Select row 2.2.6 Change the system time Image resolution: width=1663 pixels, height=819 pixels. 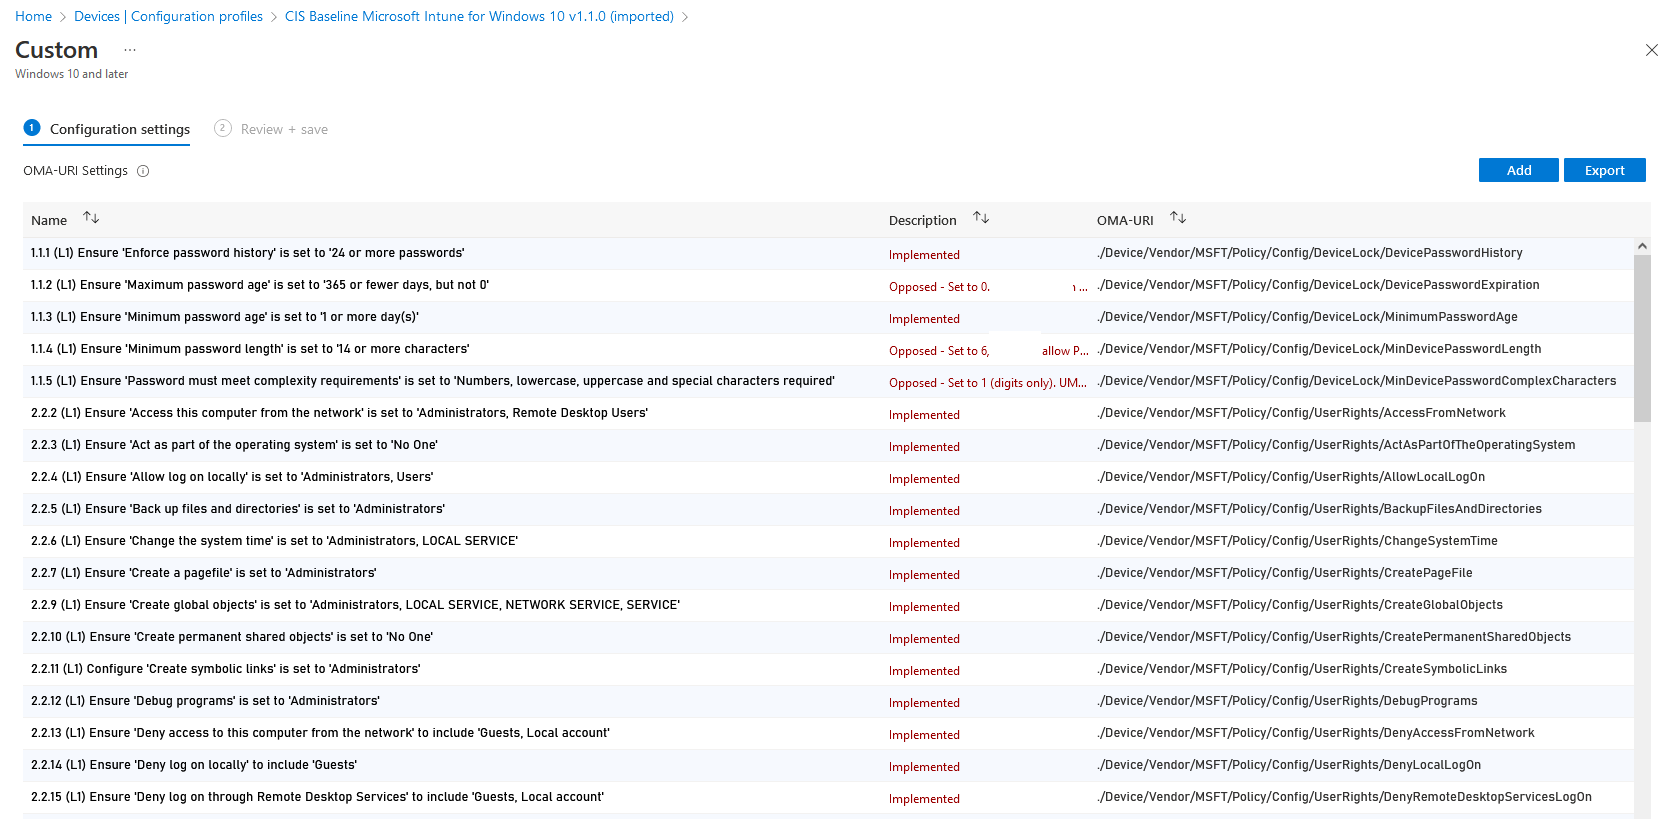[x=829, y=541]
